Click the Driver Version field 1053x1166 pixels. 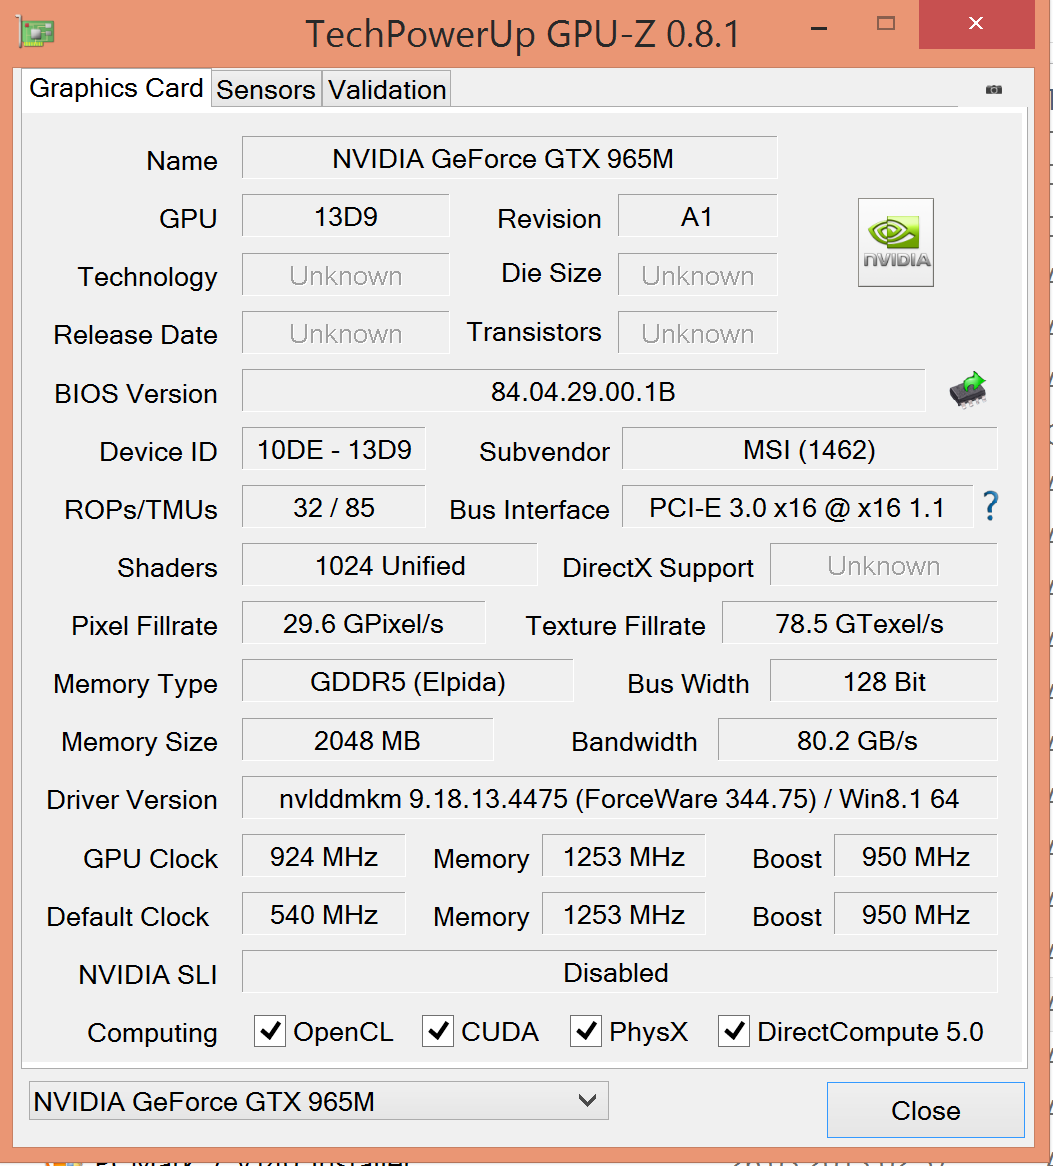tap(619, 799)
